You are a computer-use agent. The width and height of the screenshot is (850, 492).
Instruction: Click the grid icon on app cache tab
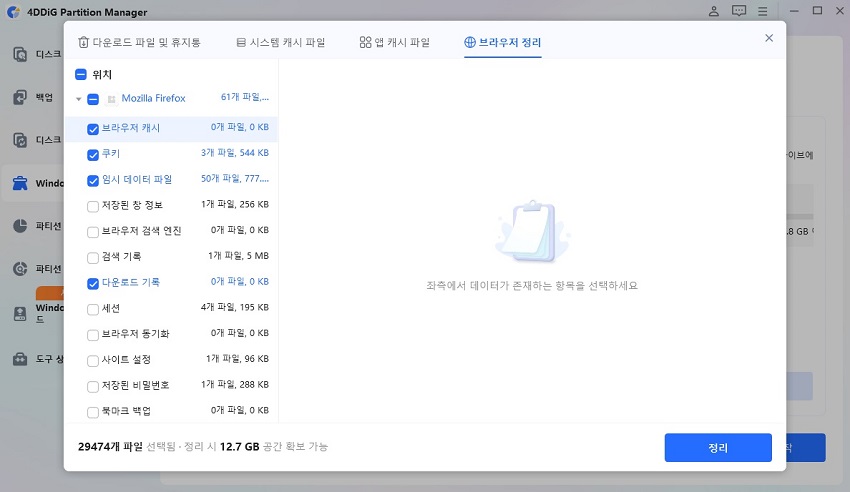[365, 42]
